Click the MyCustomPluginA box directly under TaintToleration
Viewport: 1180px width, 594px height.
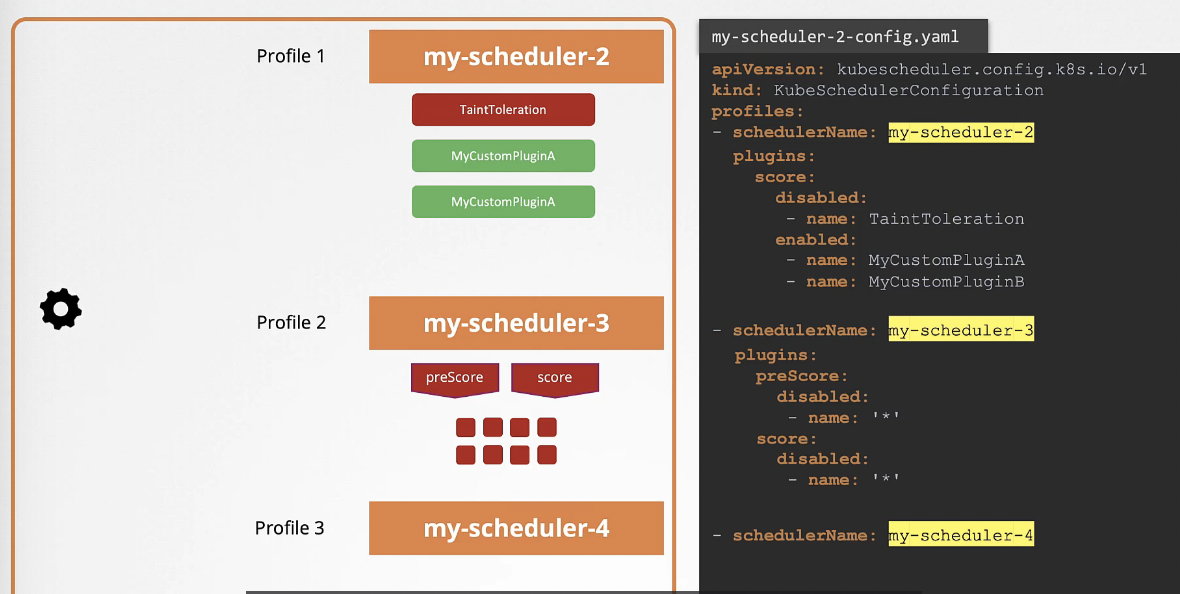coord(503,156)
